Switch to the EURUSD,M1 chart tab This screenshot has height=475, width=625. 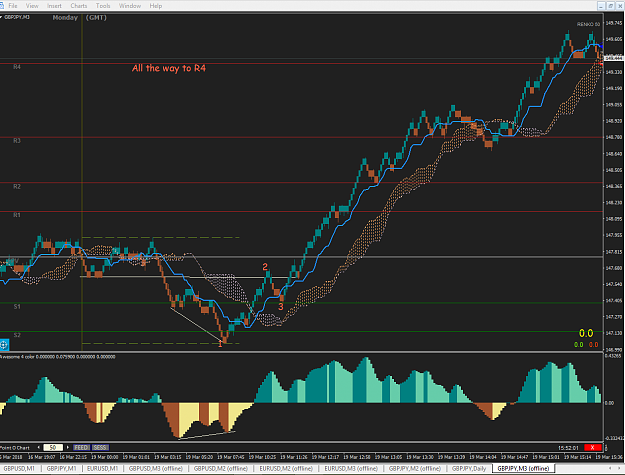click(x=102, y=469)
